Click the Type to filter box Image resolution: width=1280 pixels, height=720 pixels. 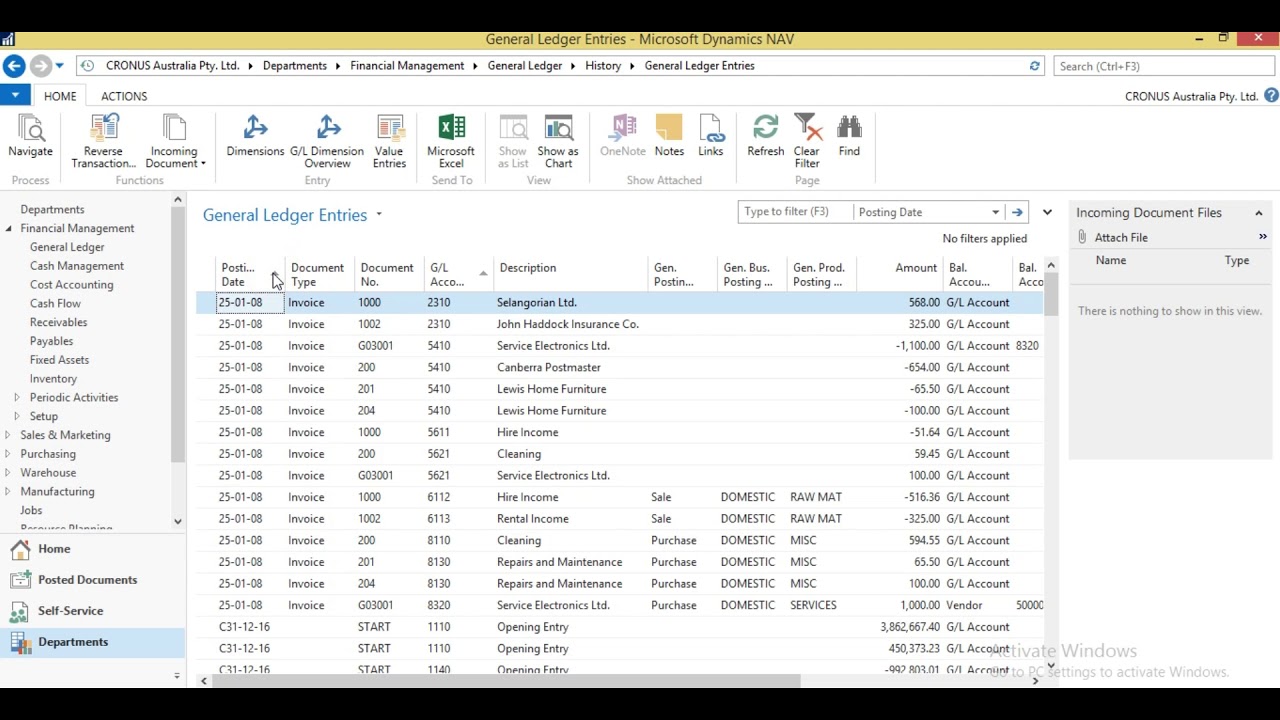[795, 212]
